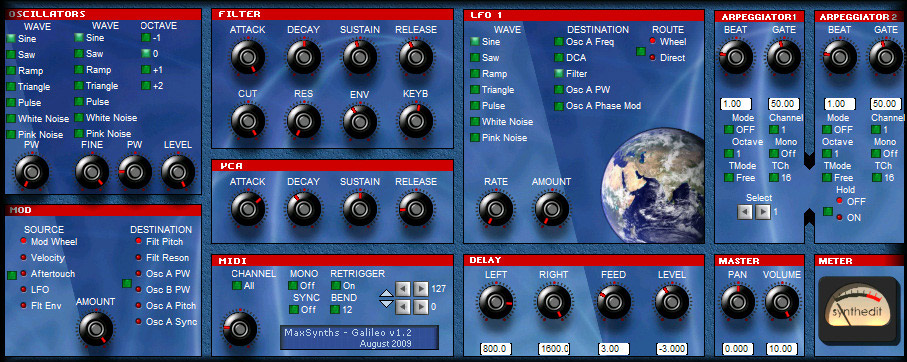Open Arpeggiator 1 TCh 16 selector
This screenshot has height=362, width=907.
pyautogui.click(x=773, y=178)
